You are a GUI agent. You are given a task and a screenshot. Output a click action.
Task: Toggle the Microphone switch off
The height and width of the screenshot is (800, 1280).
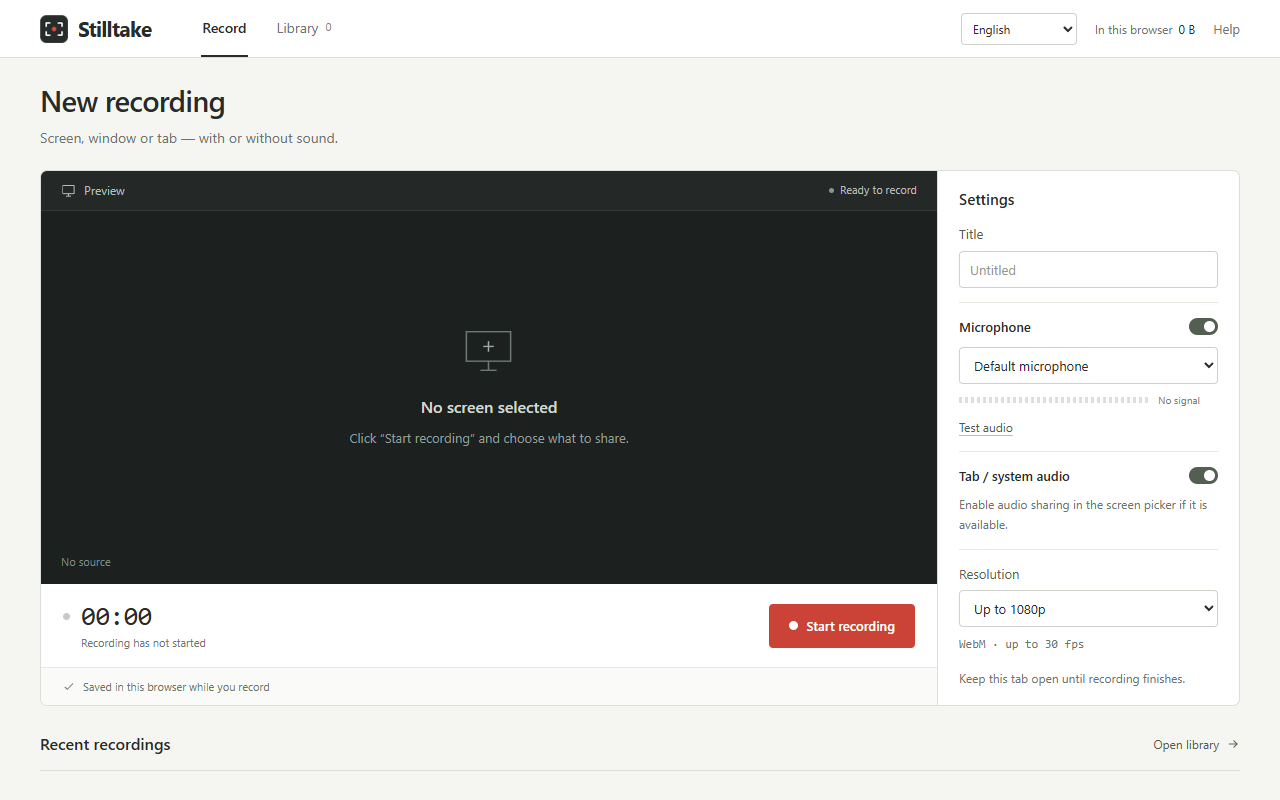point(1203,327)
